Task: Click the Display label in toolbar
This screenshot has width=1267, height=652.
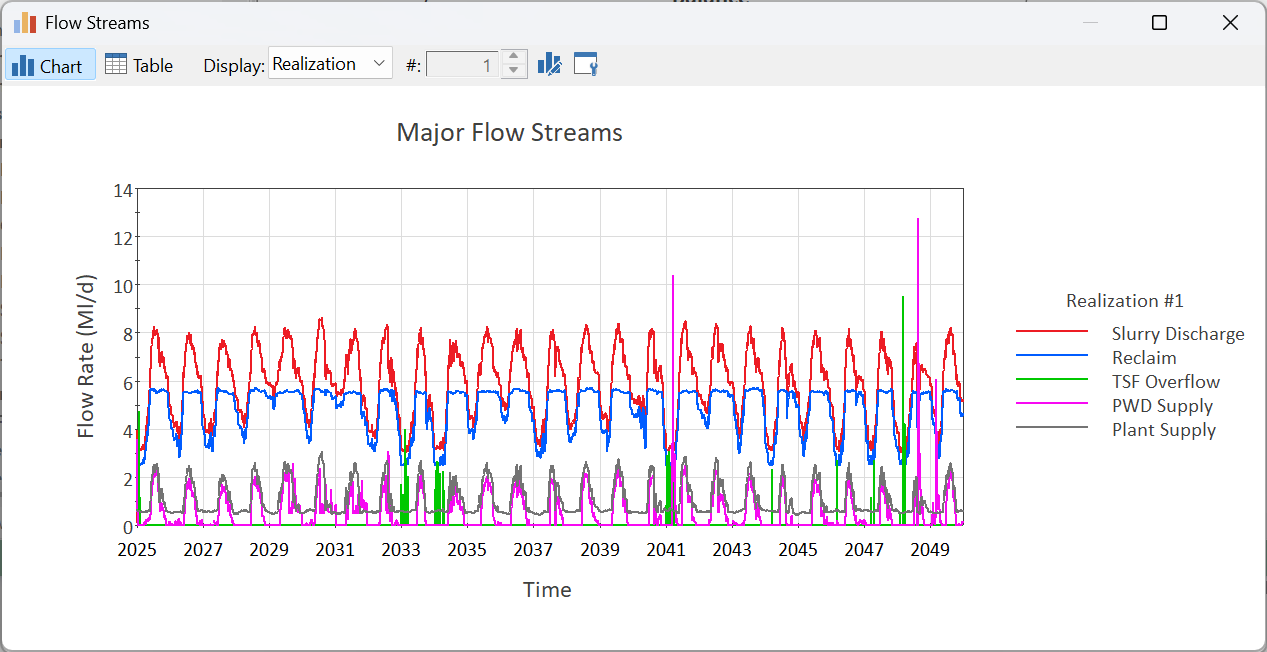Action: pos(234,66)
